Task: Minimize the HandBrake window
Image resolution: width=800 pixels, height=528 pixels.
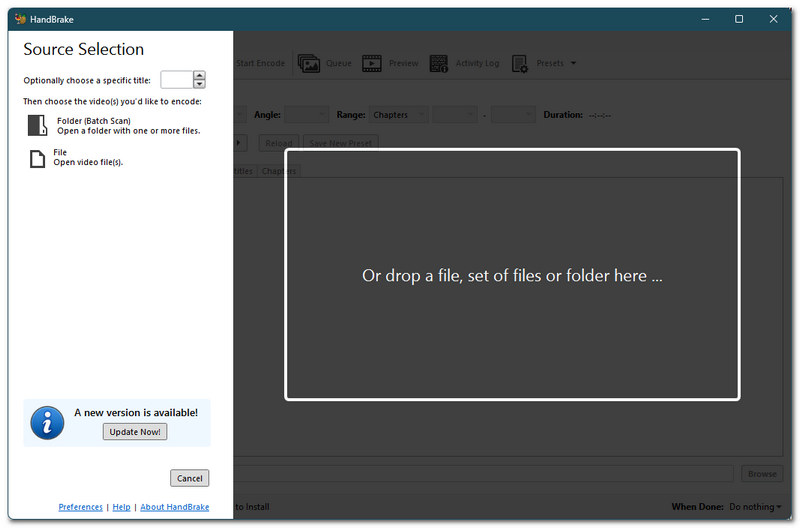Action: pos(705,19)
